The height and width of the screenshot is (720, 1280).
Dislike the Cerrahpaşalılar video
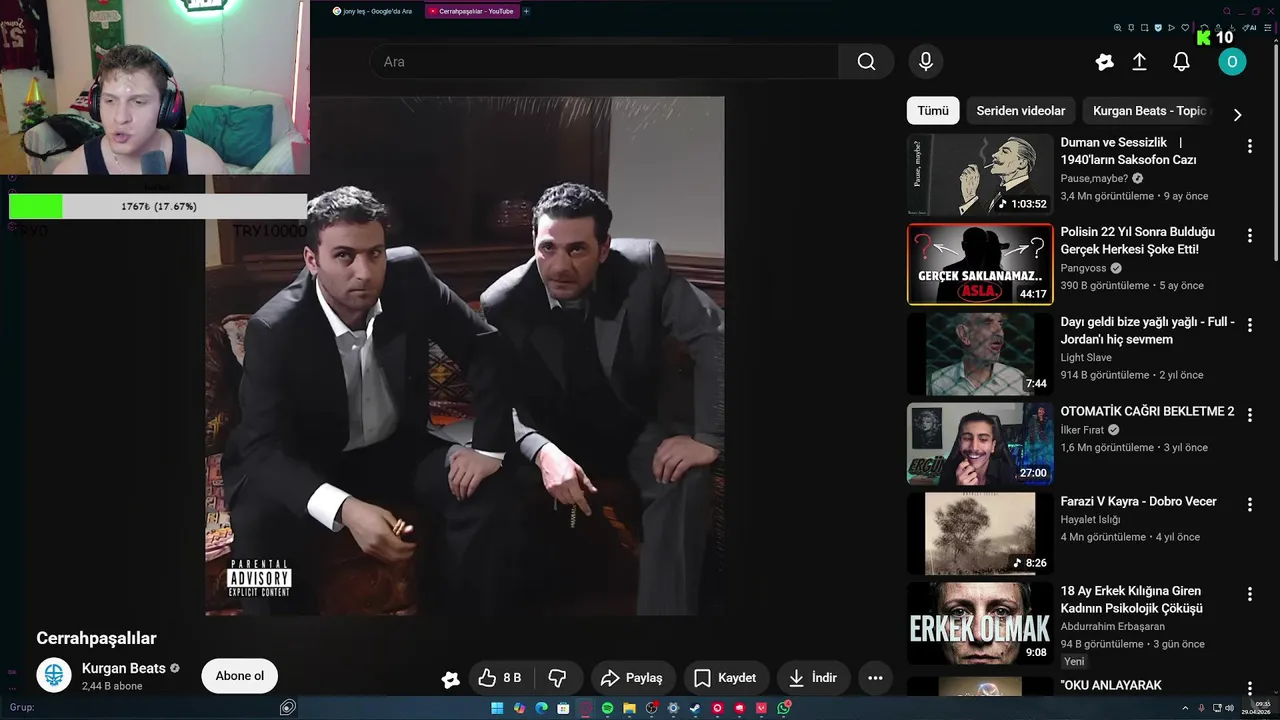point(558,678)
